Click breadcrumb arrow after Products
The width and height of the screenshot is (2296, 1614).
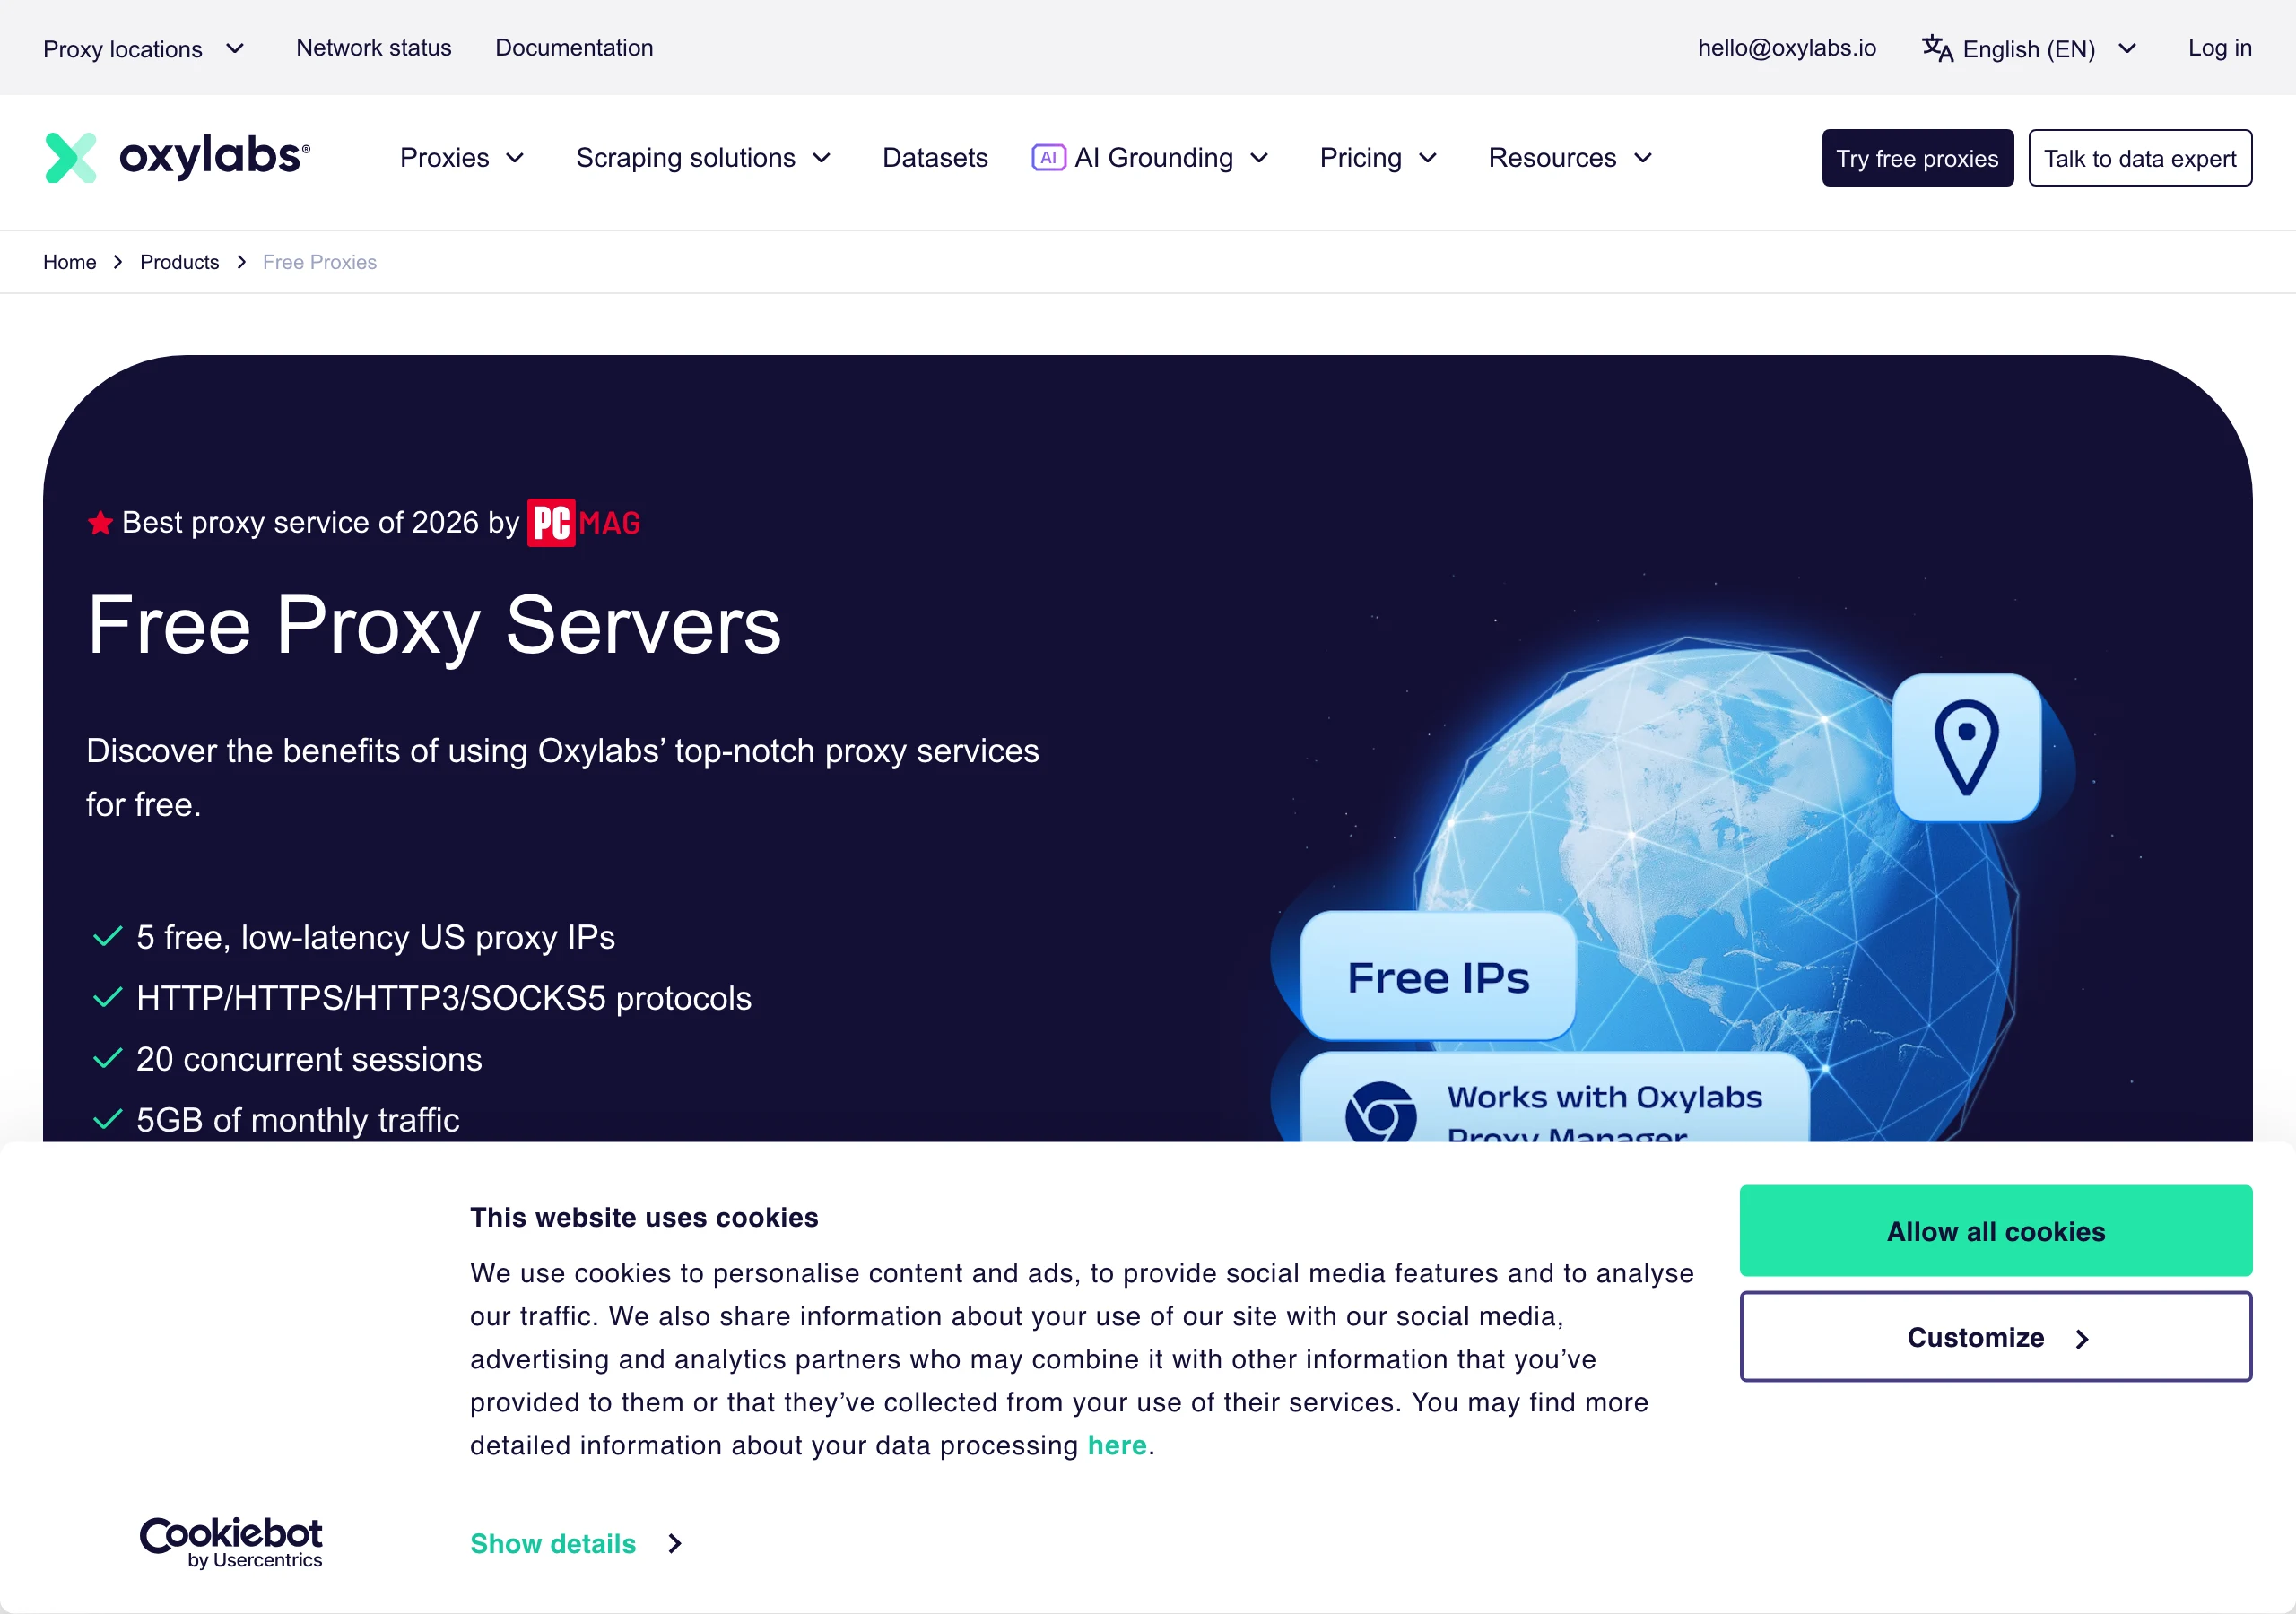pos(241,262)
